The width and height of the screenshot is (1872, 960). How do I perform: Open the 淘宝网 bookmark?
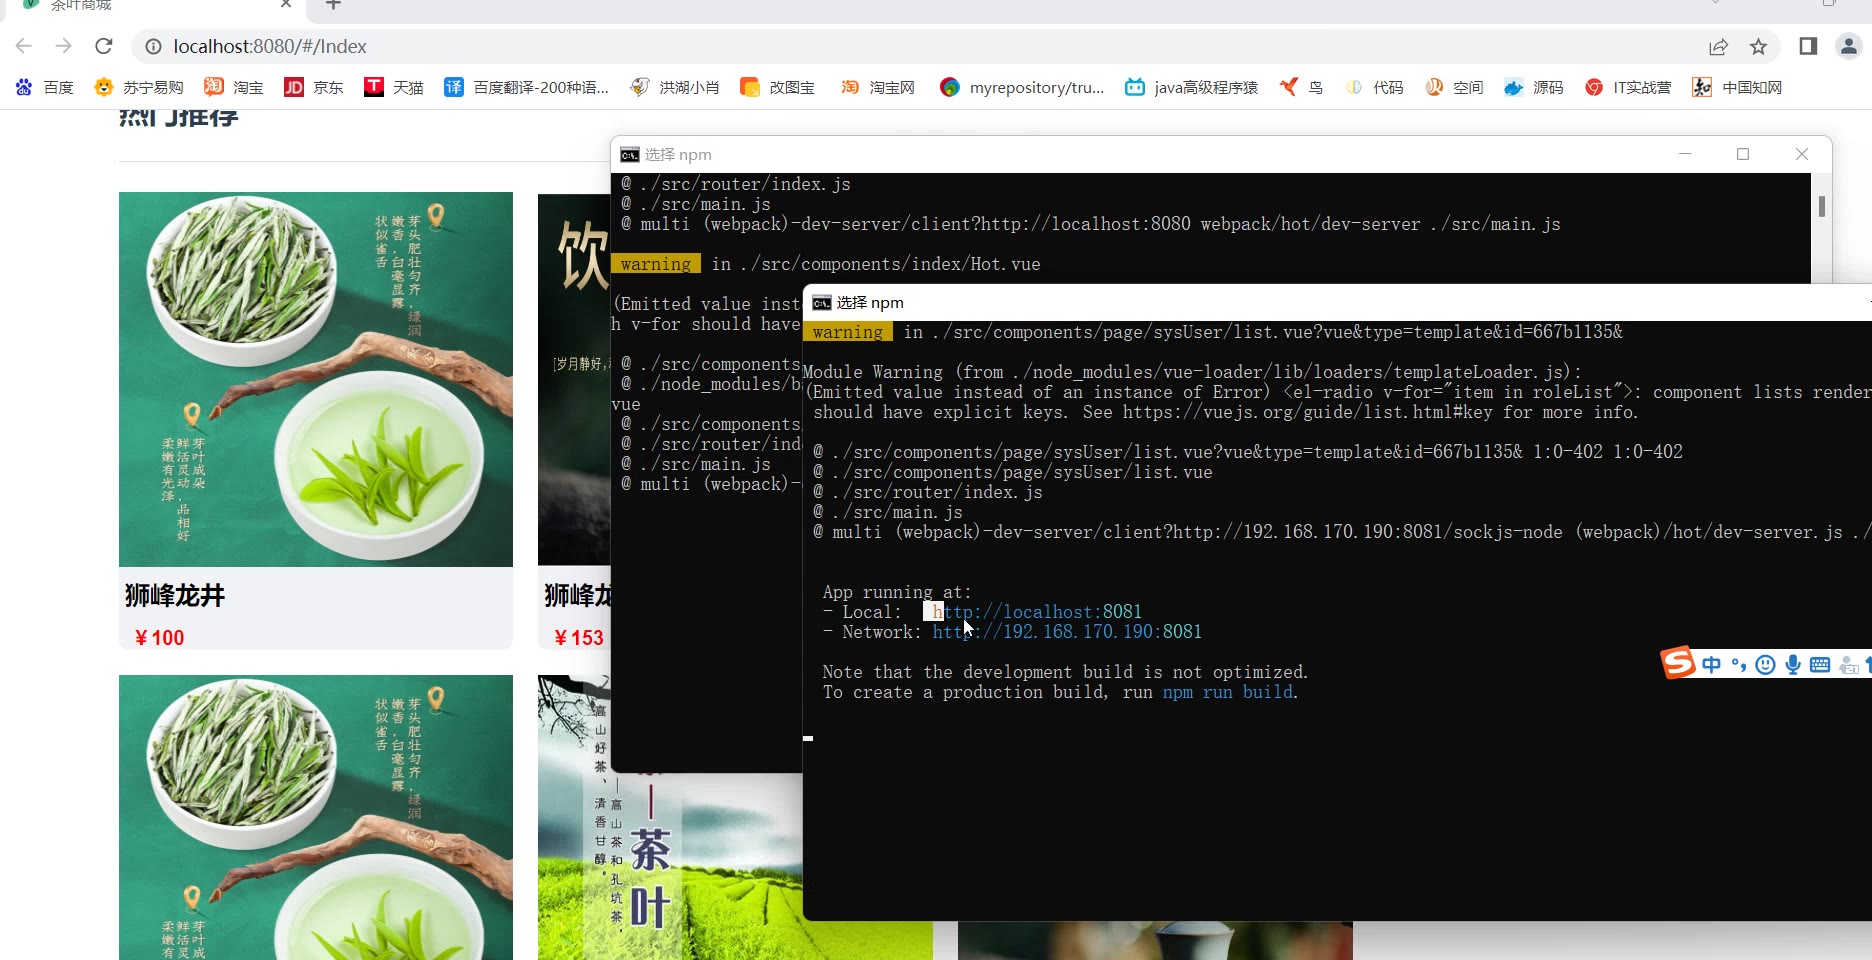pyautogui.click(x=877, y=87)
